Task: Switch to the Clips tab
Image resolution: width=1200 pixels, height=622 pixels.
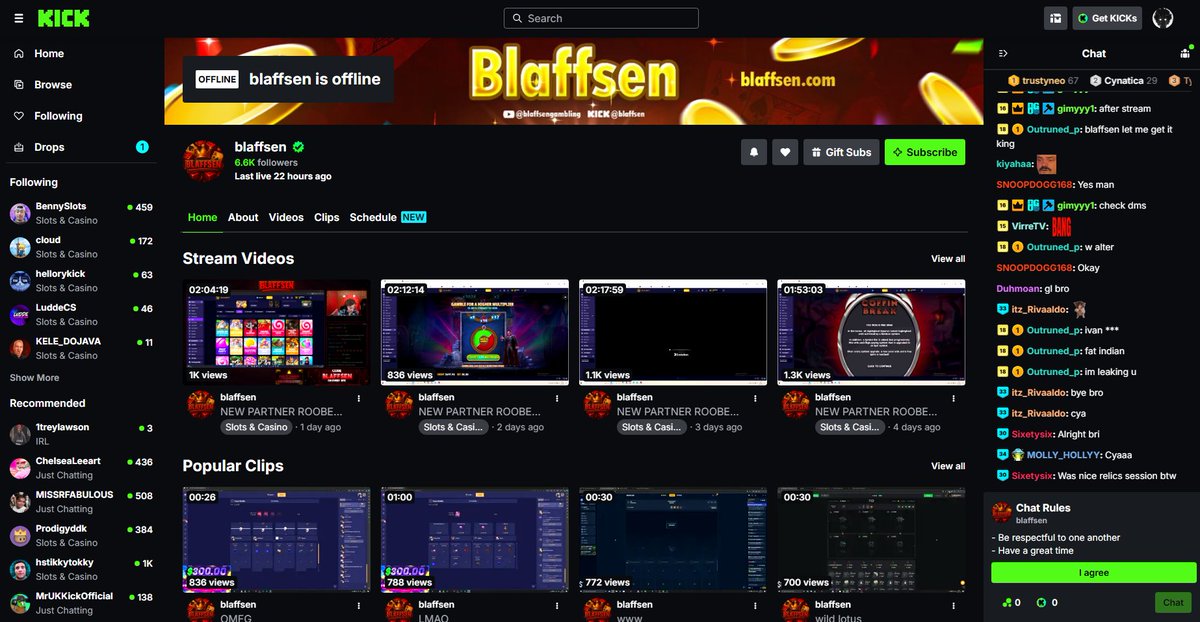Action: (x=327, y=217)
